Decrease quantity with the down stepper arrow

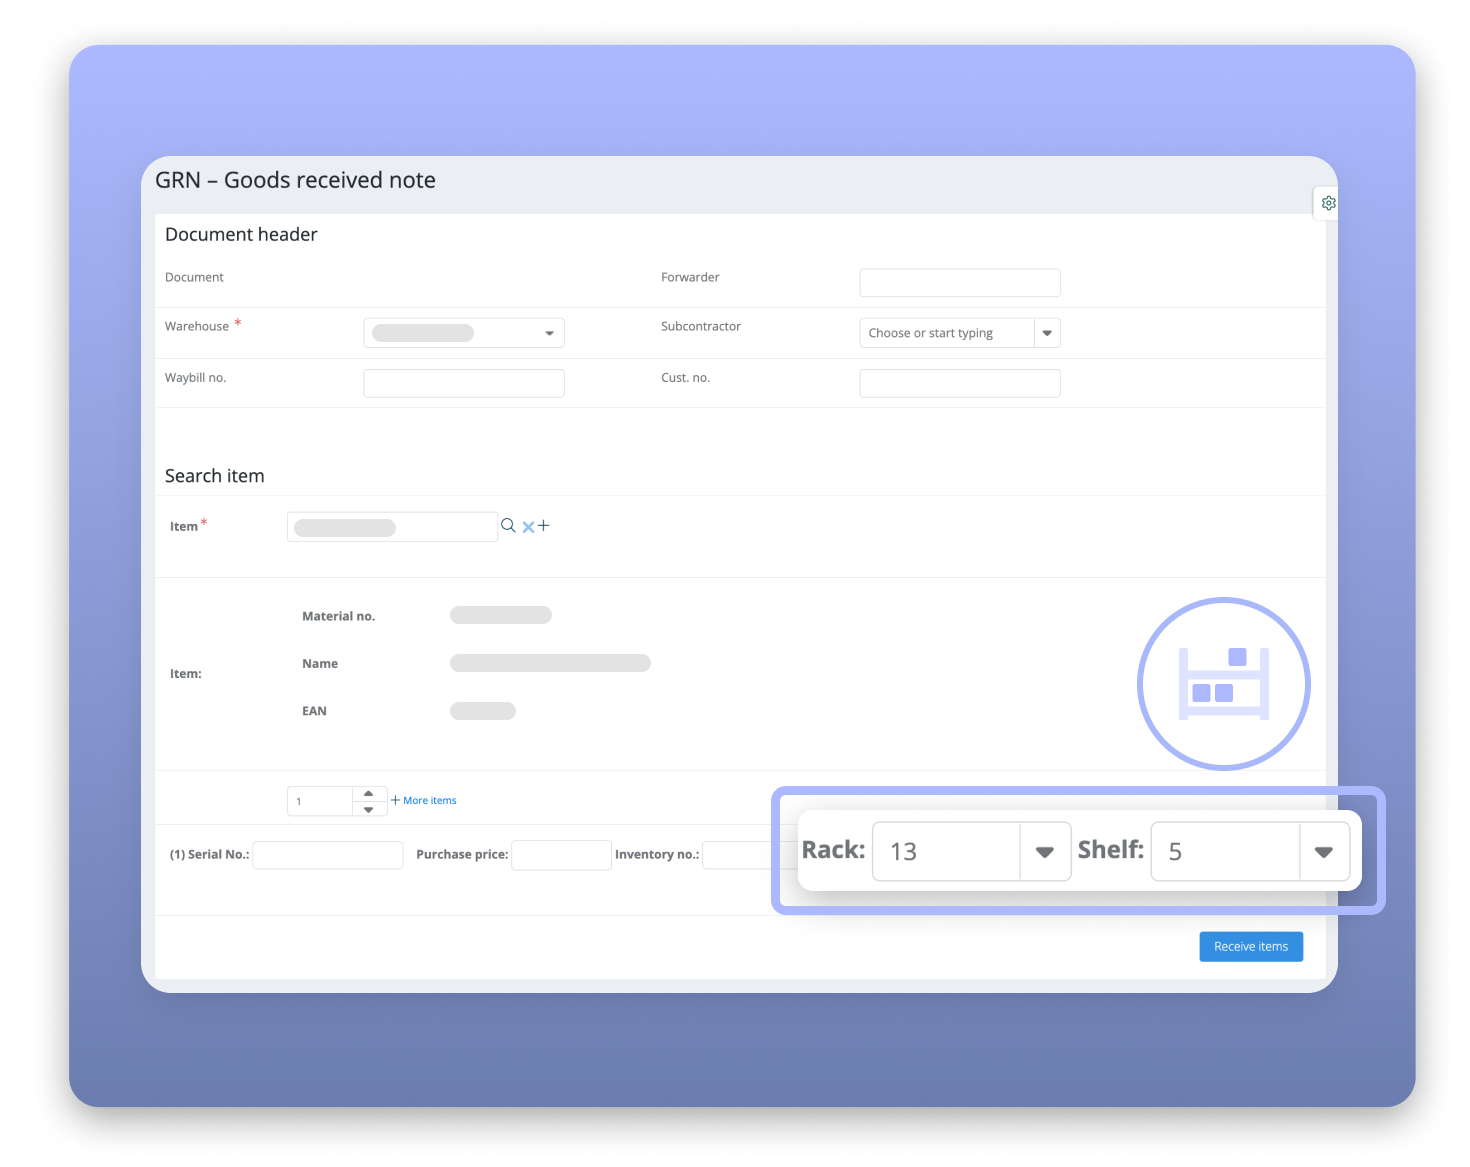[x=369, y=809]
